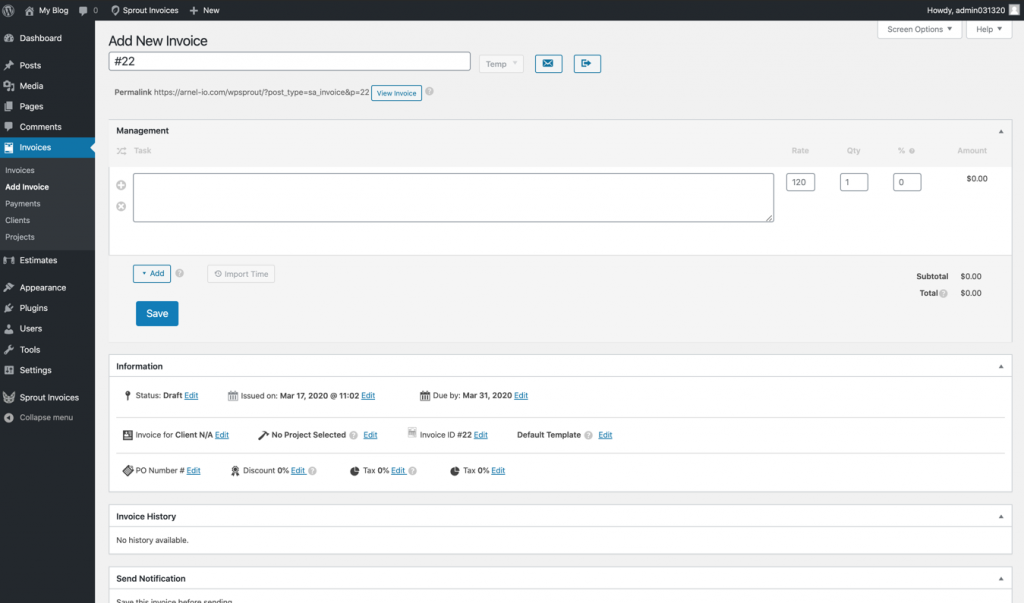
Task: Click the plus icon to add line item
Action: point(121,185)
